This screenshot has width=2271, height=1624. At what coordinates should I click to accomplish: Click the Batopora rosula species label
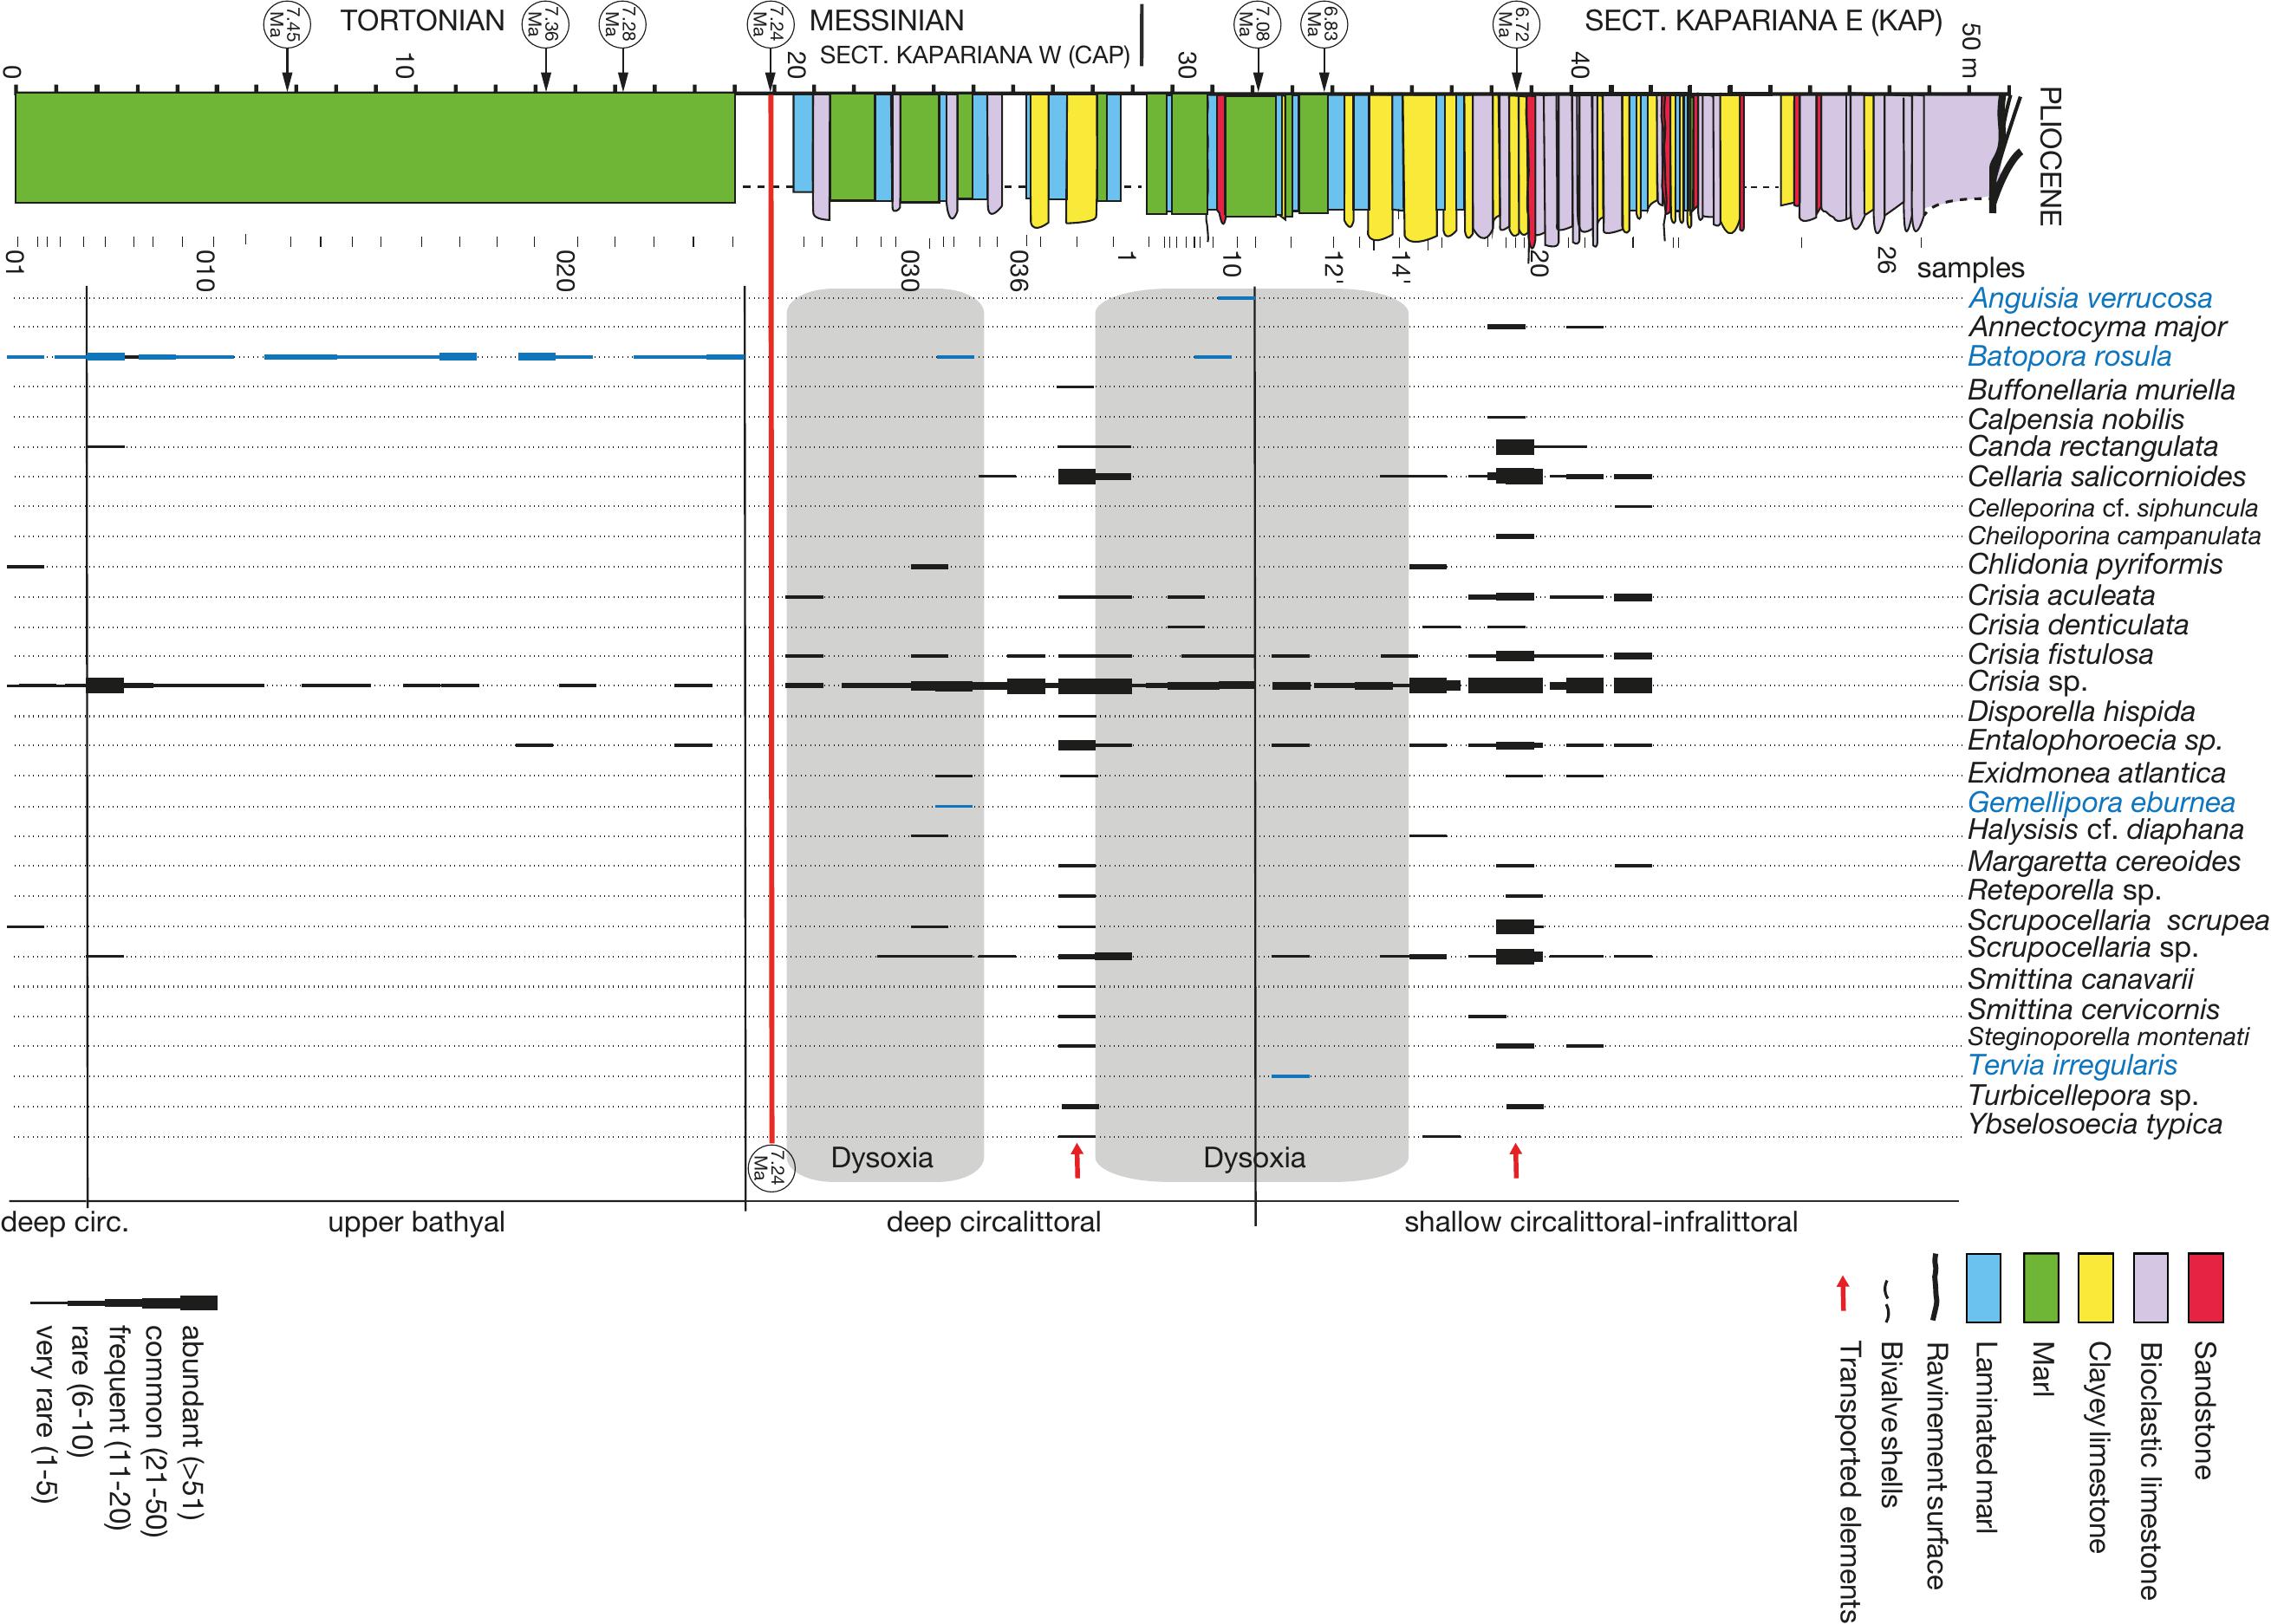pos(2069,356)
